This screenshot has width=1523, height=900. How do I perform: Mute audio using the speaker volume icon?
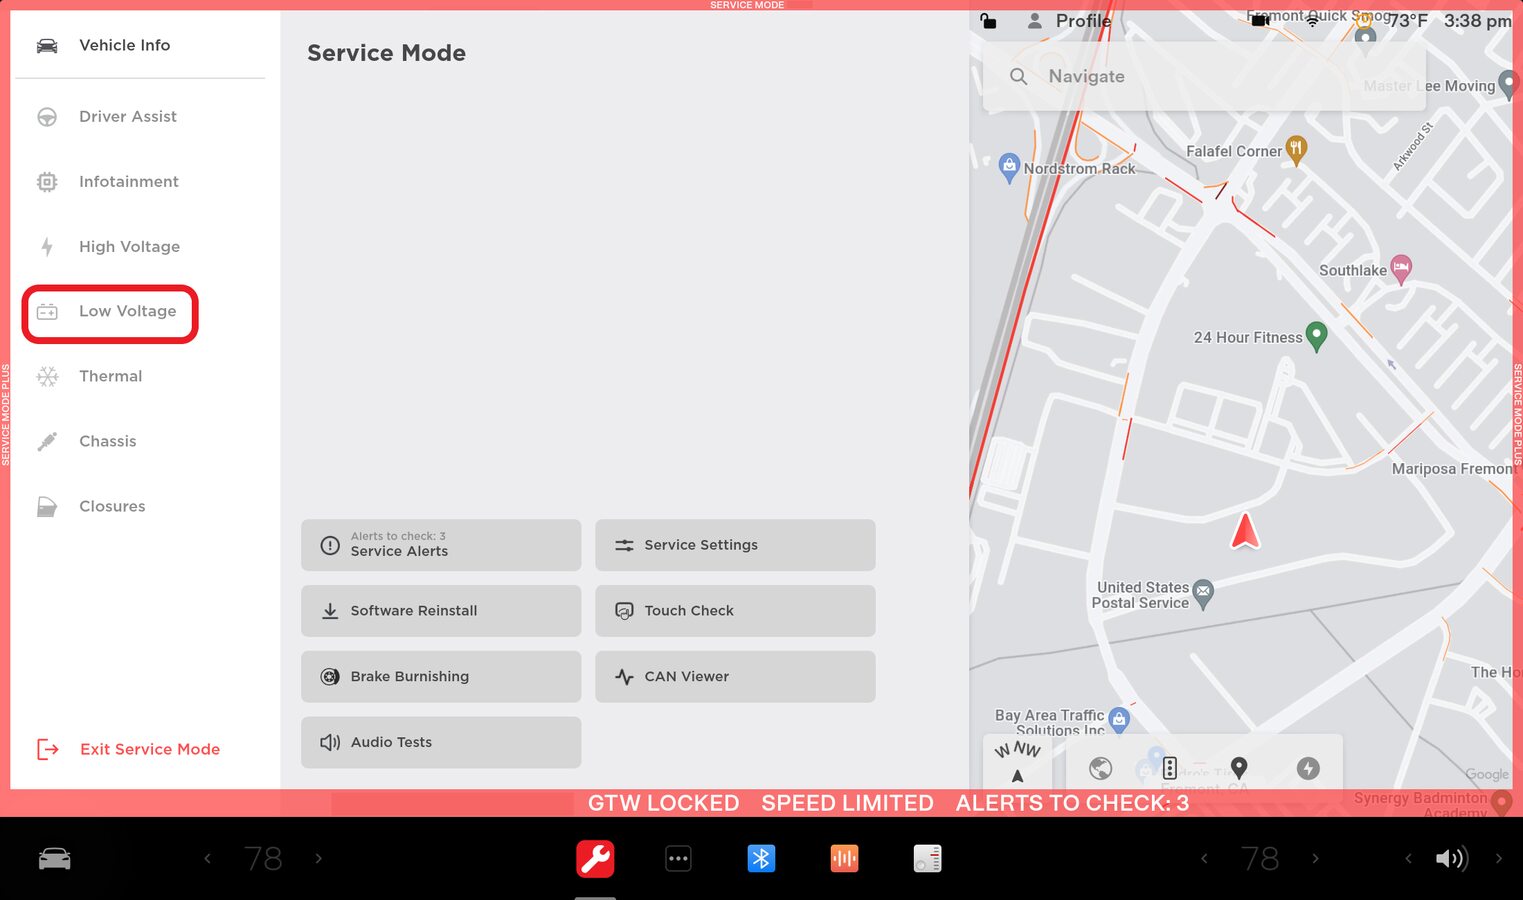[x=1450, y=858]
